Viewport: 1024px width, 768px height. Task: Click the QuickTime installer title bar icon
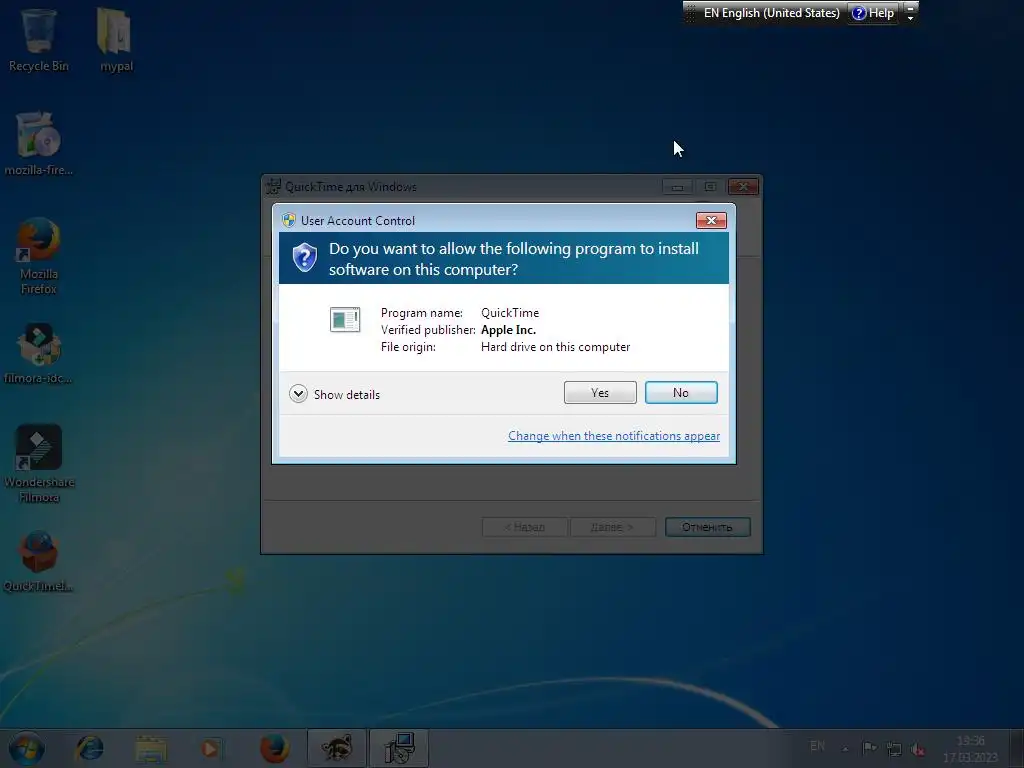click(274, 187)
